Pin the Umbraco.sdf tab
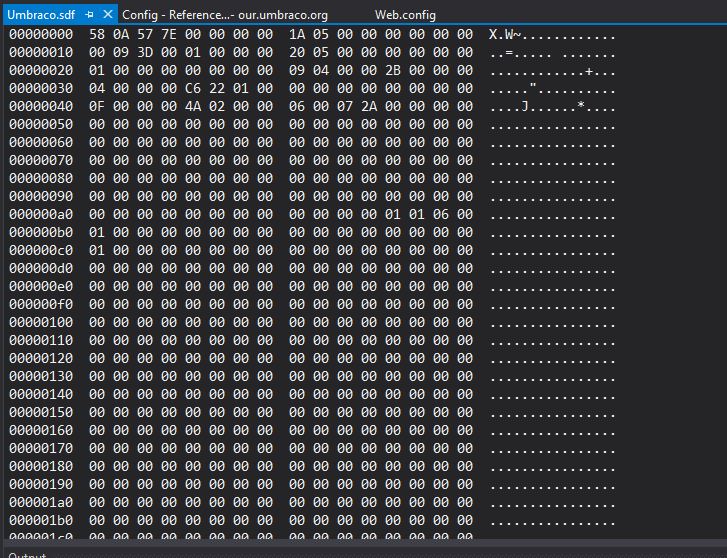The width and height of the screenshot is (727, 558). point(90,15)
